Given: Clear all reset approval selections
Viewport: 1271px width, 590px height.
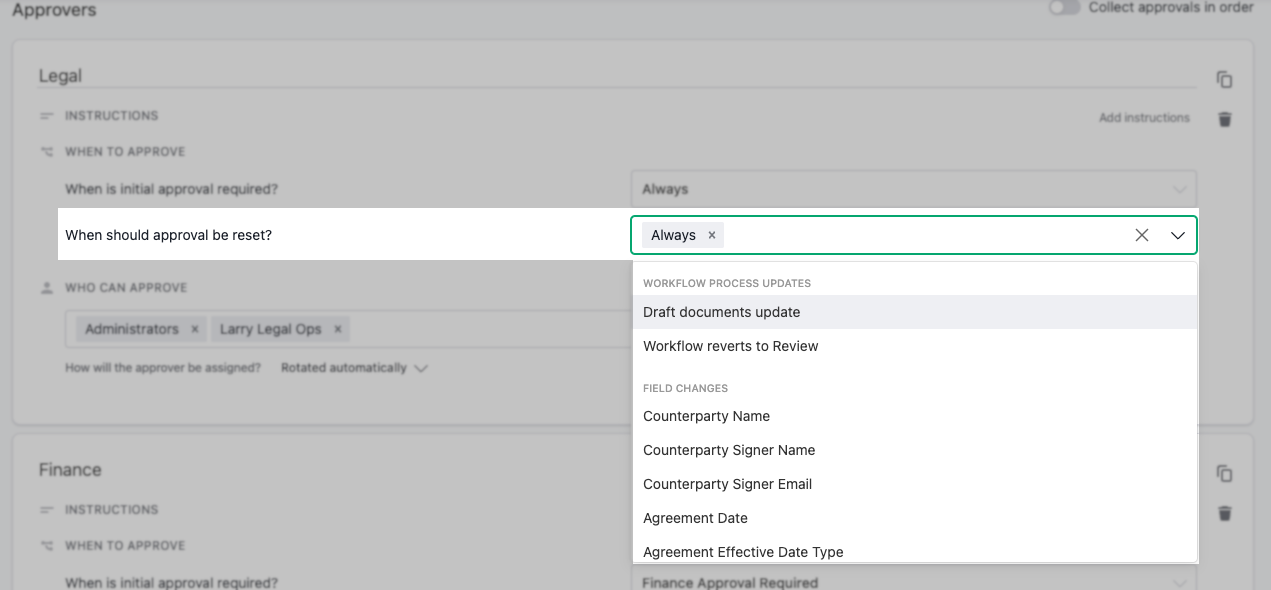Looking at the screenshot, I should [x=1142, y=235].
